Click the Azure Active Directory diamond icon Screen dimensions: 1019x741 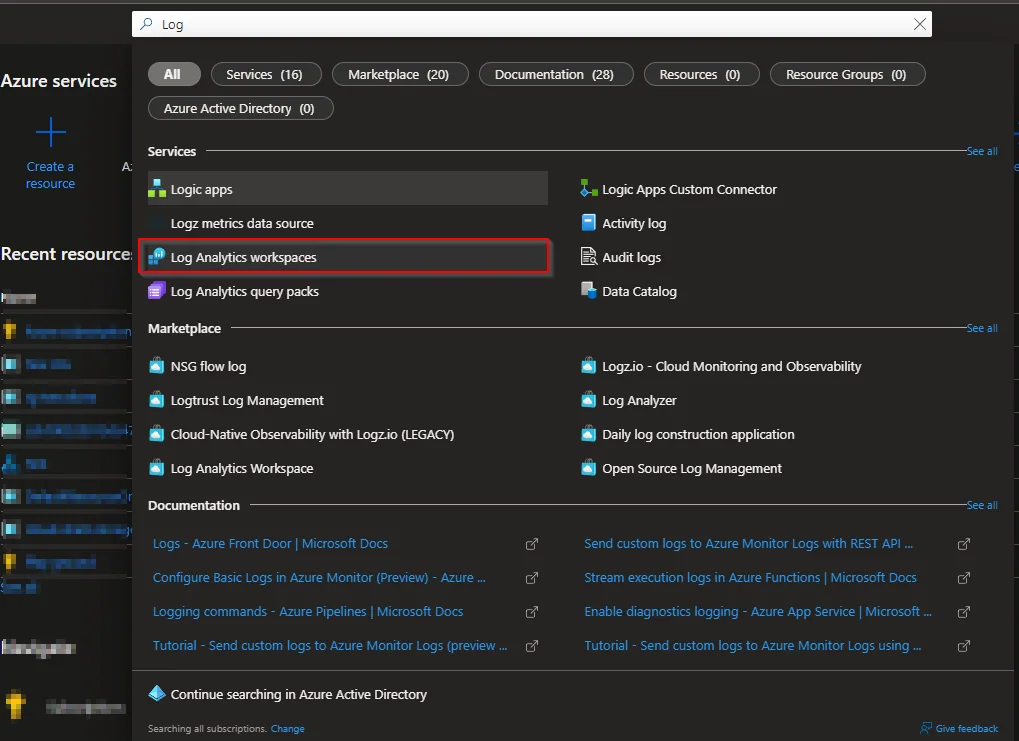157,694
